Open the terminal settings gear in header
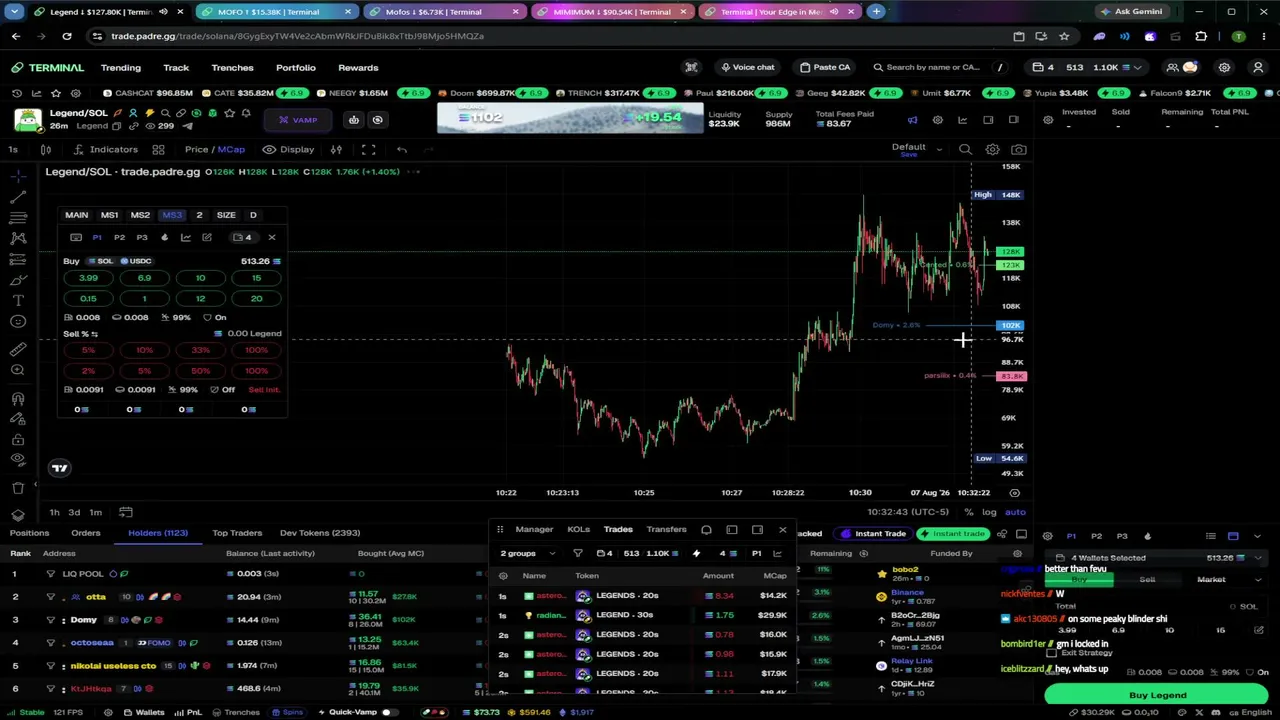The image size is (1280, 720). [1224, 67]
